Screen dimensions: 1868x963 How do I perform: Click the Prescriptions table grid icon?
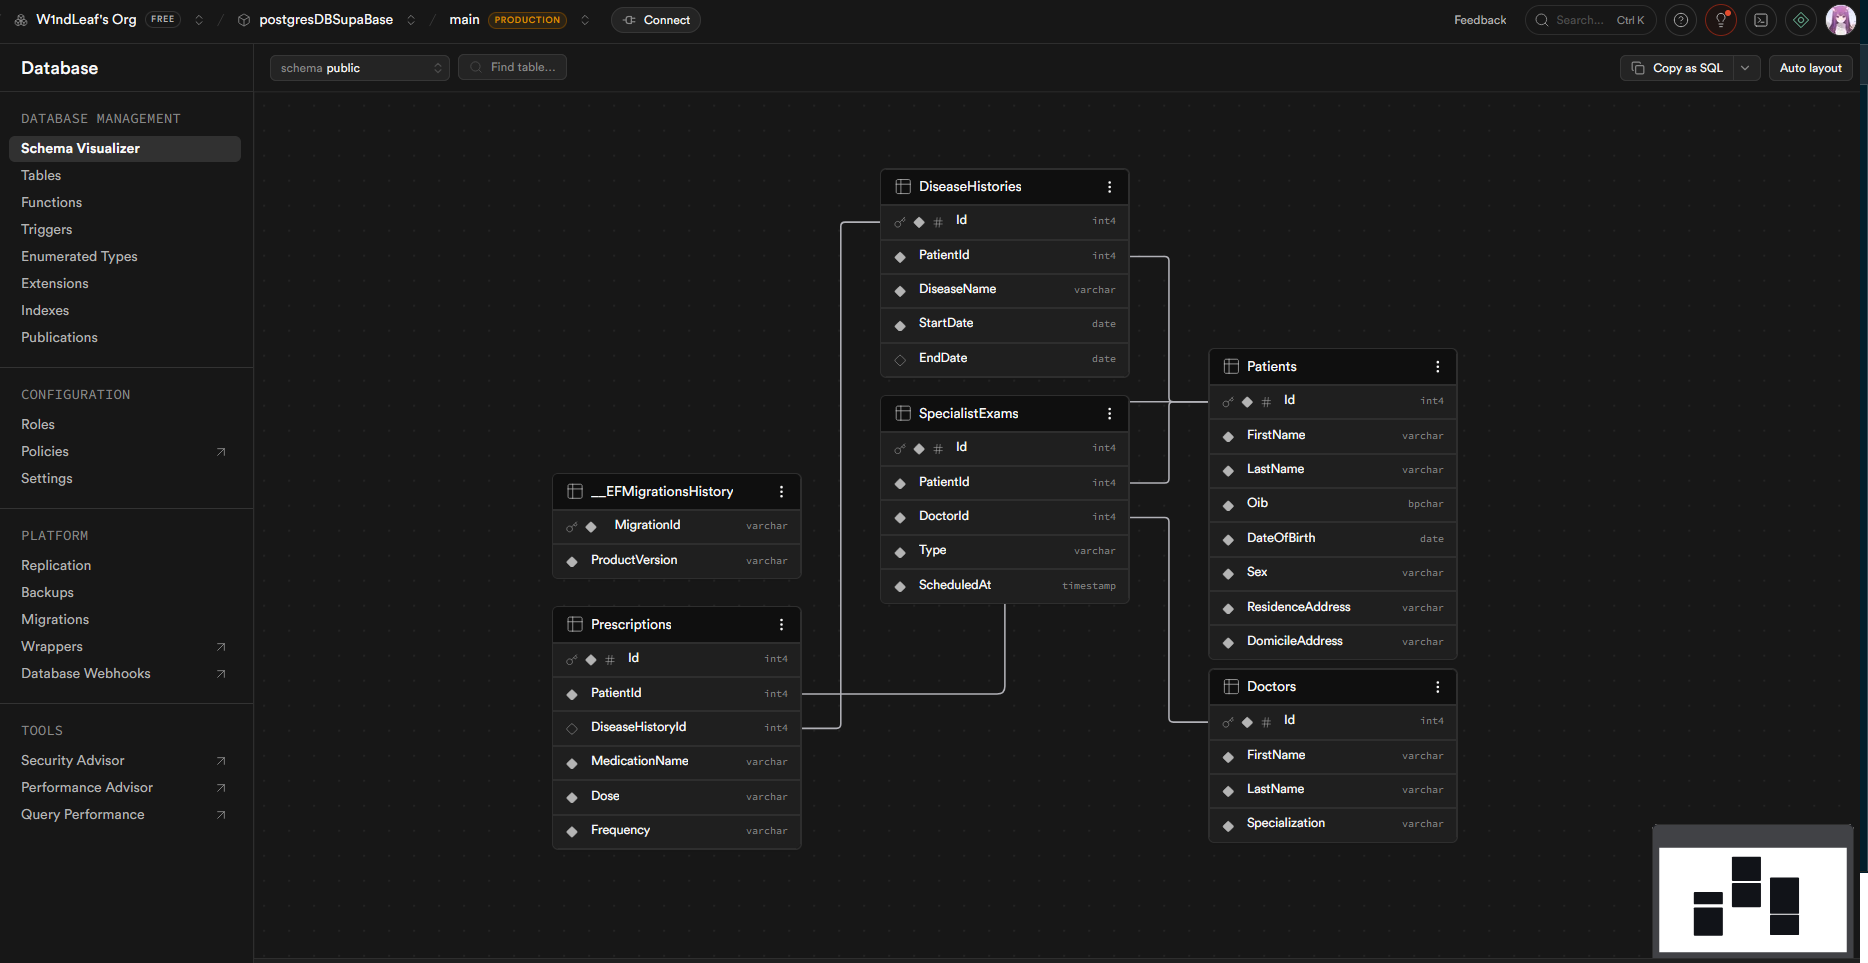(x=575, y=625)
